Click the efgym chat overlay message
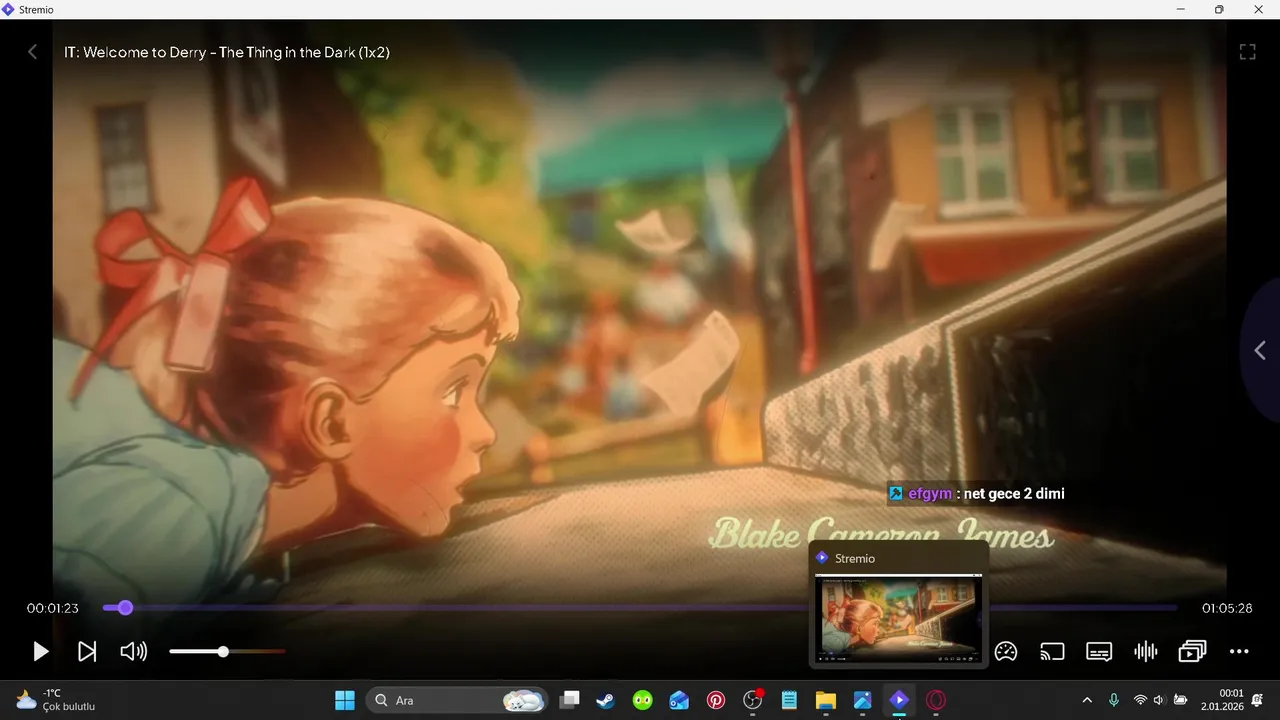The width and height of the screenshot is (1280, 720). 976,493
